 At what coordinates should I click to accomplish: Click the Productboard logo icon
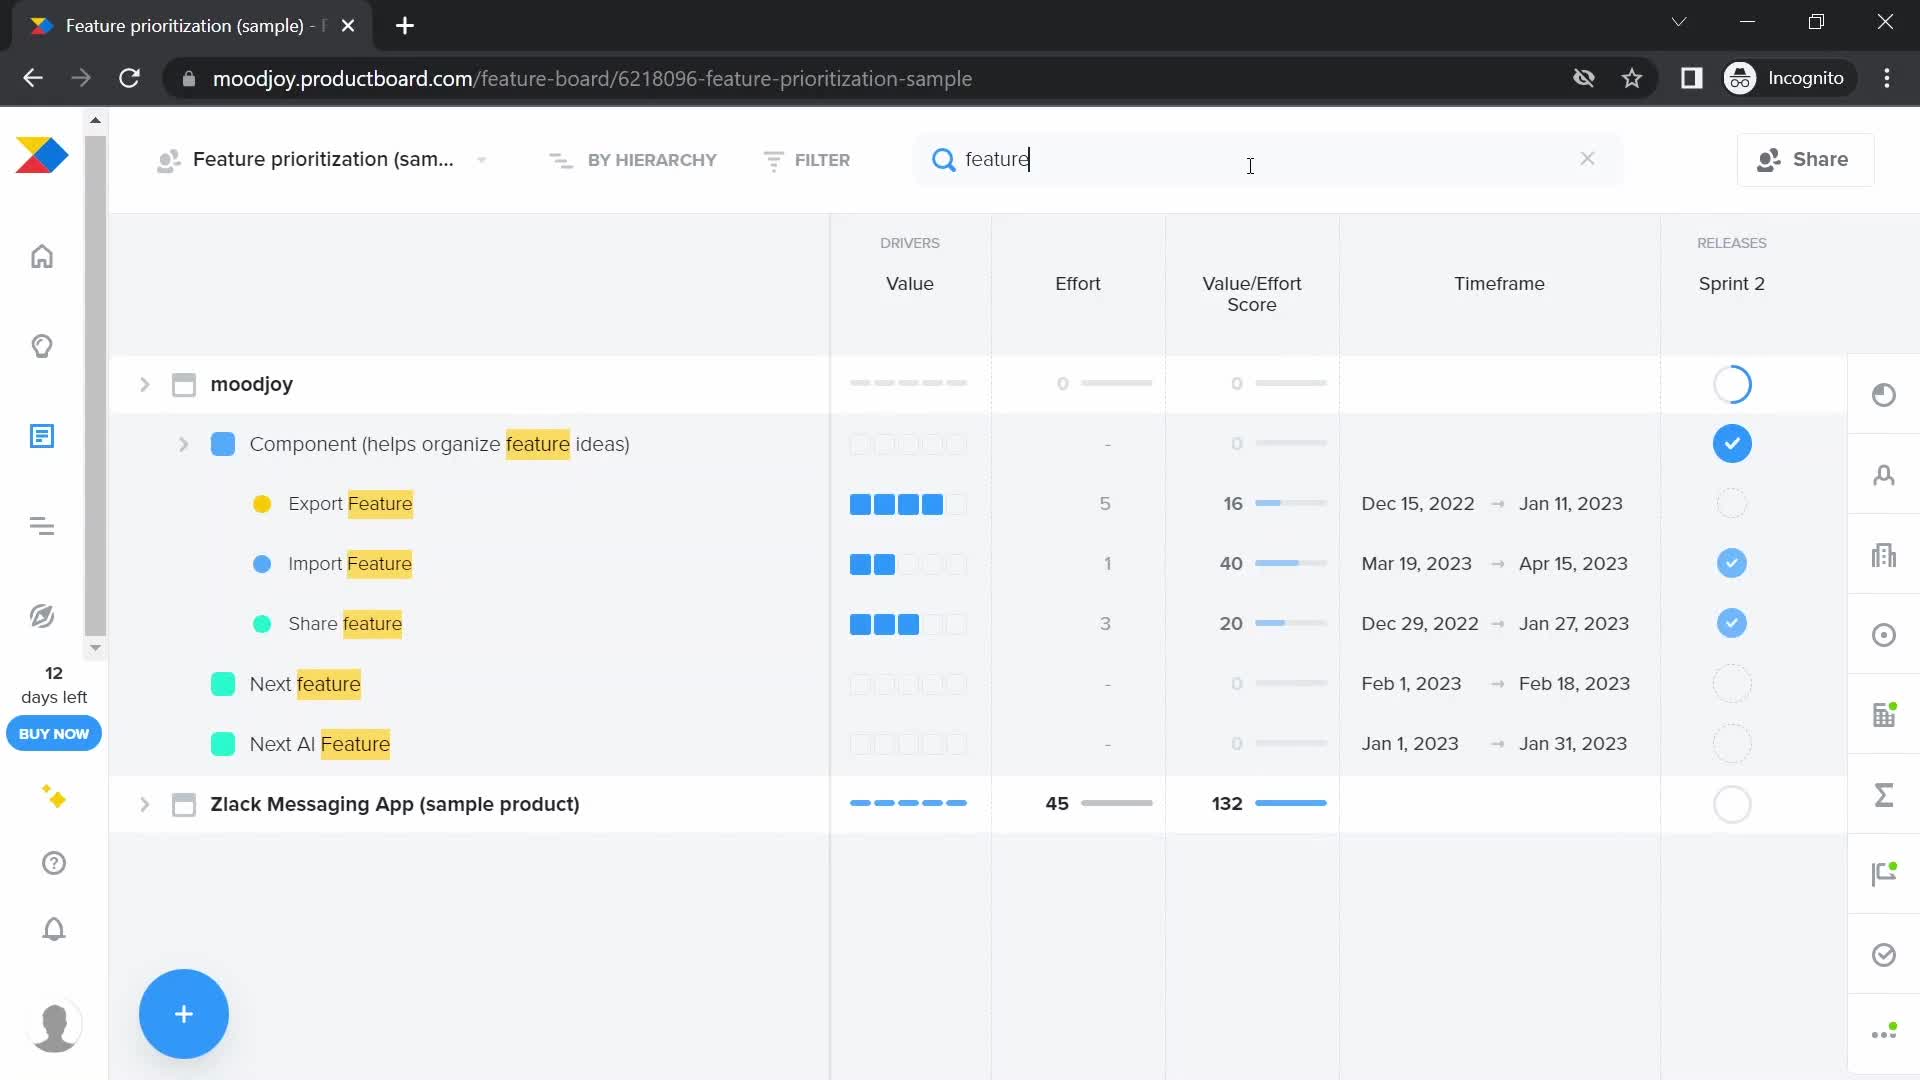[x=42, y=156]
